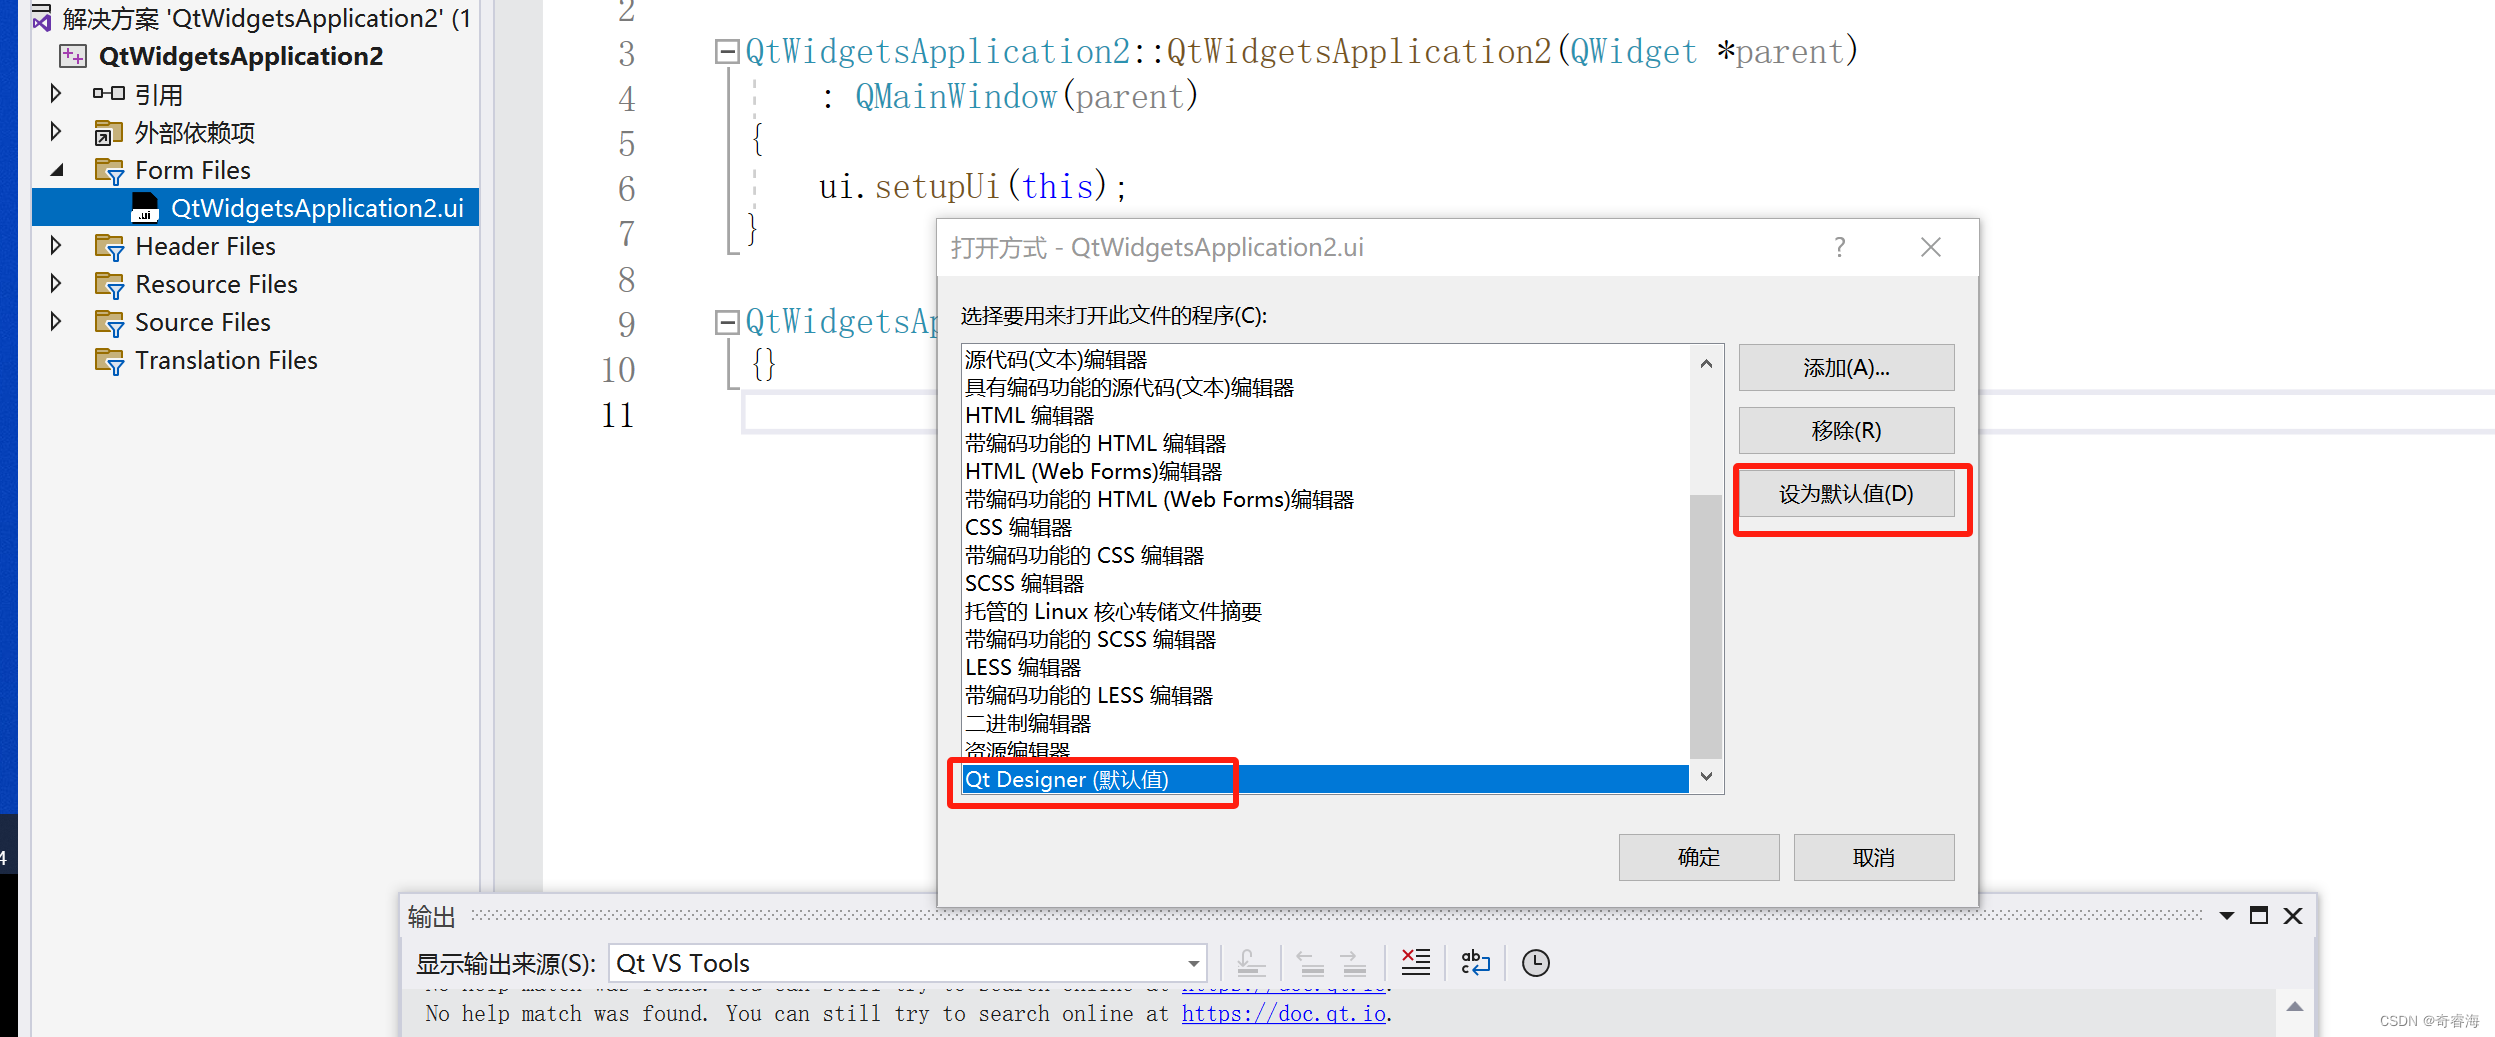Viewport: 2495px width, 1037px height.
Task: Click the Header Files folder icon
Action: [109, 247]
